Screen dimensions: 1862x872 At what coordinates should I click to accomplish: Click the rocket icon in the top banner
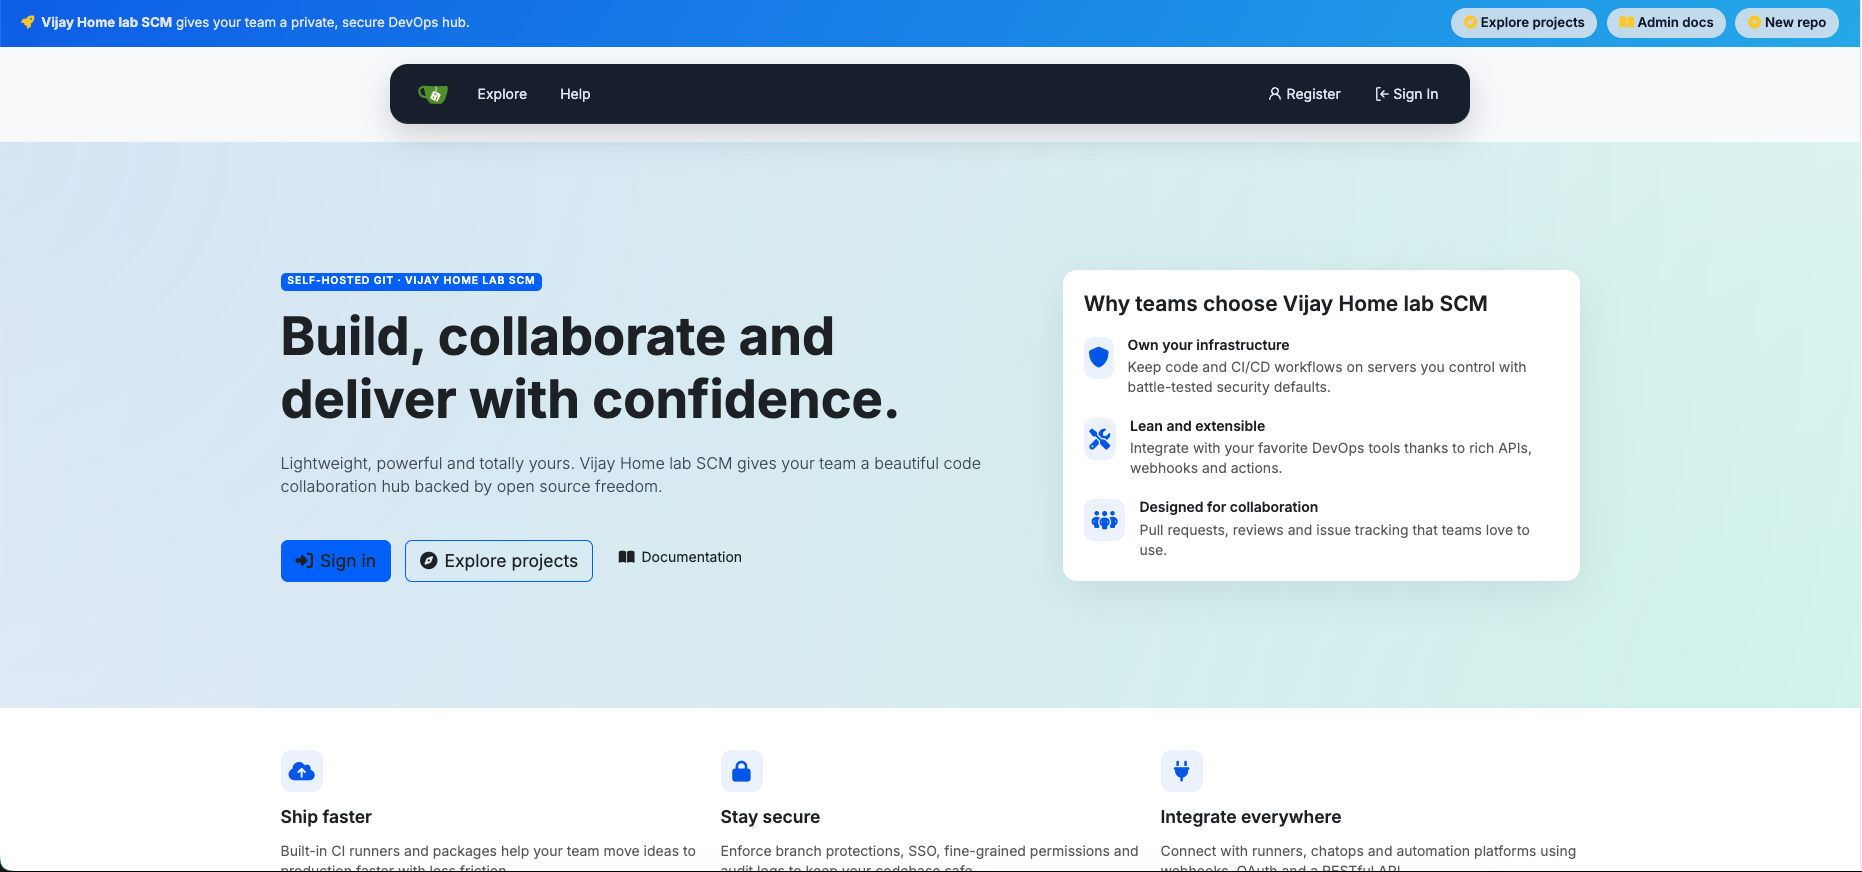(27, 22)
